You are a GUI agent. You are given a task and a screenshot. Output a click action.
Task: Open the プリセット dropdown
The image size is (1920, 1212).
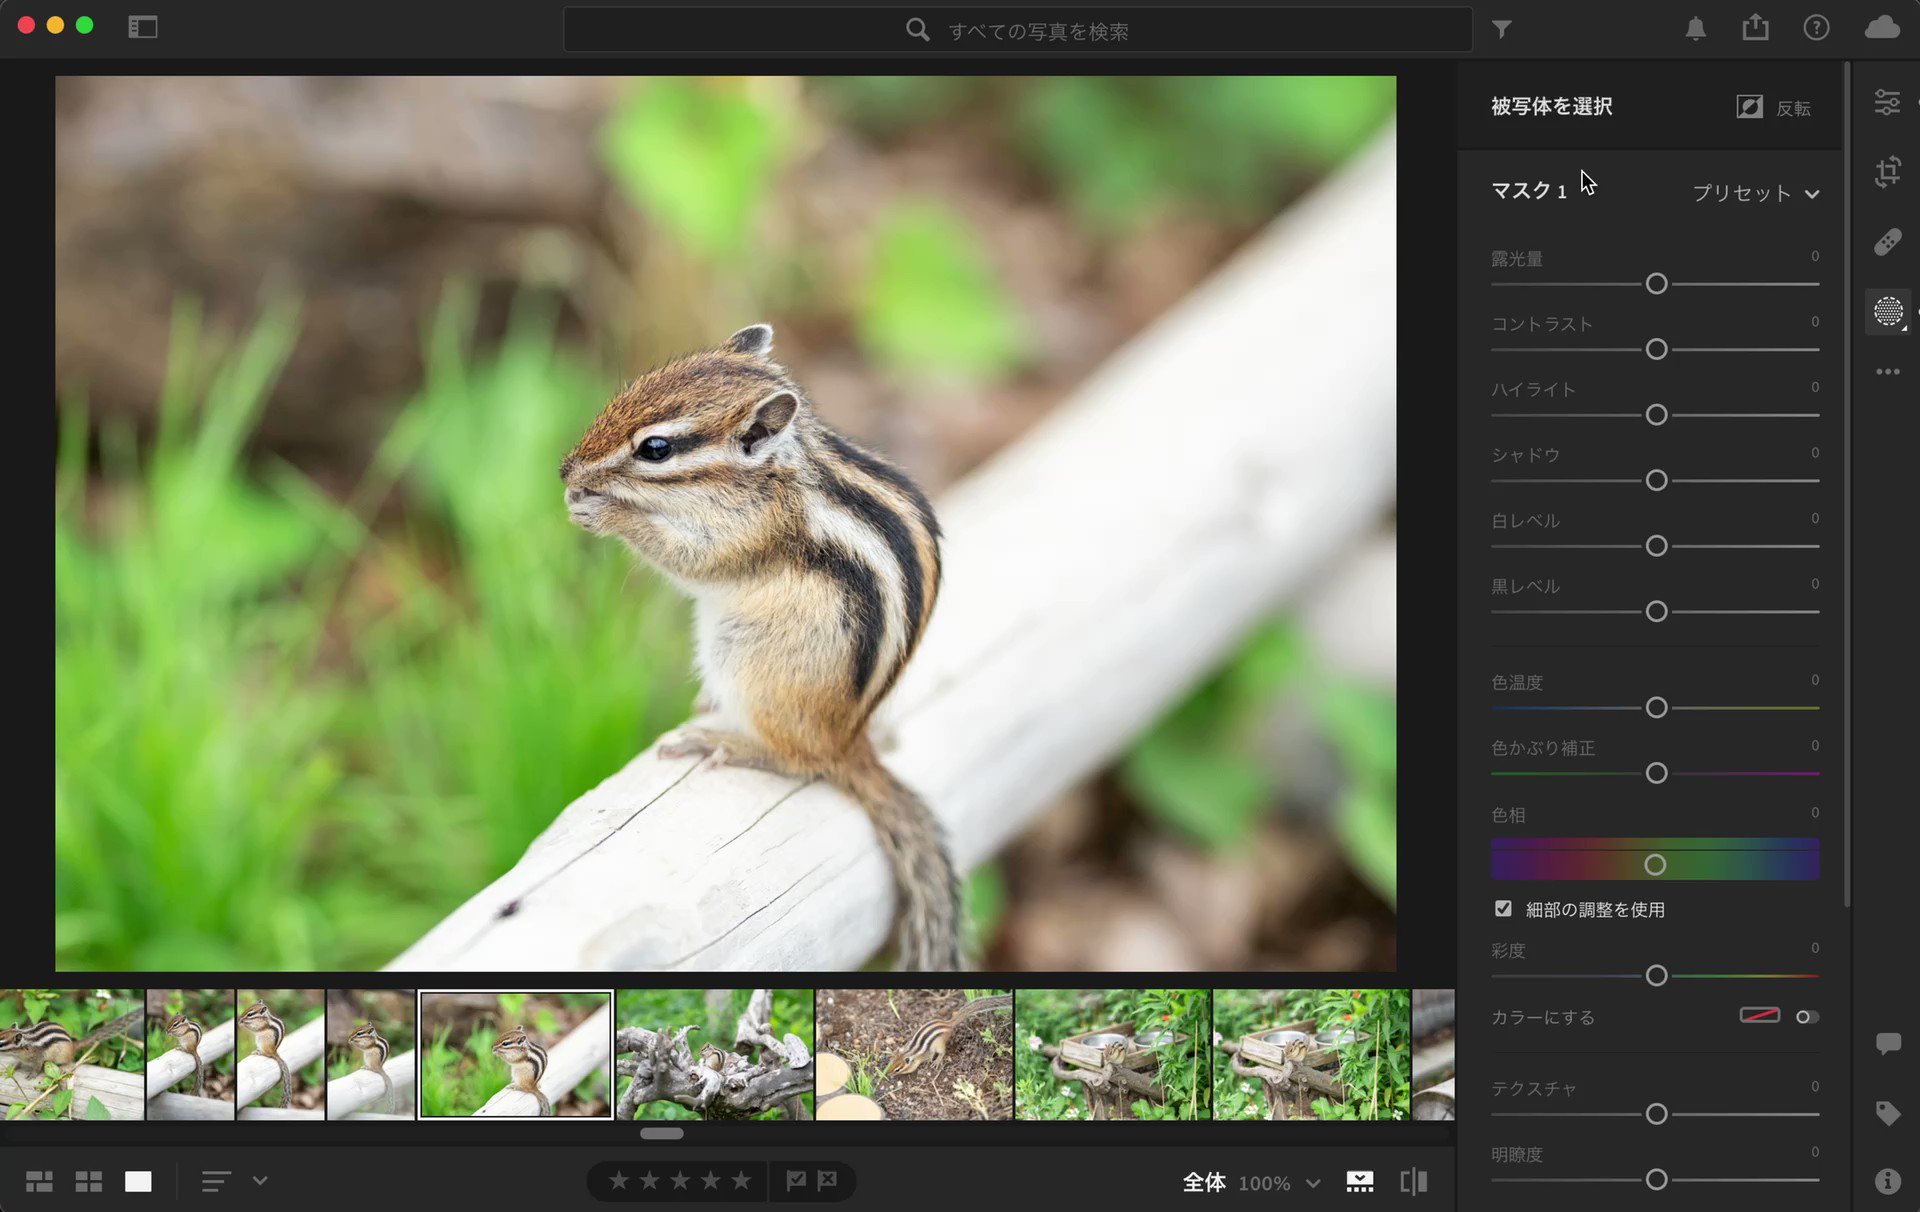pyautogui.click(x=1756, y=193)
